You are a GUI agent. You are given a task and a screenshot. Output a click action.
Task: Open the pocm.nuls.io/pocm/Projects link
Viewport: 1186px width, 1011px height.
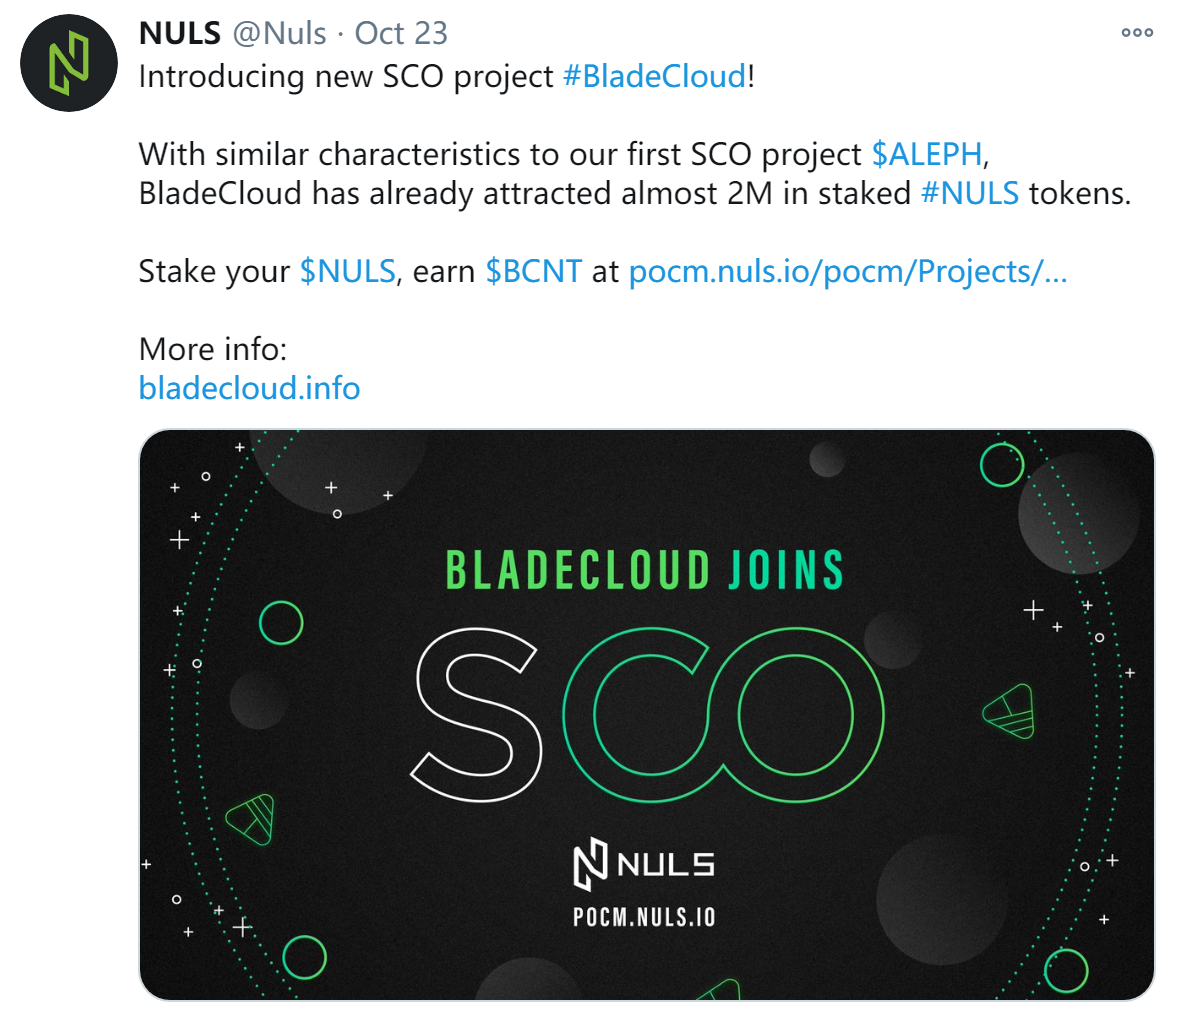click(x=848, y=271)
